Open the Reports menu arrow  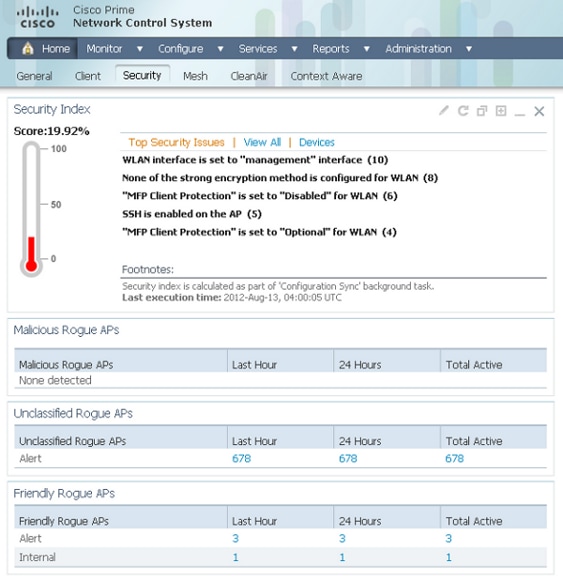click(x=367, y=49)
